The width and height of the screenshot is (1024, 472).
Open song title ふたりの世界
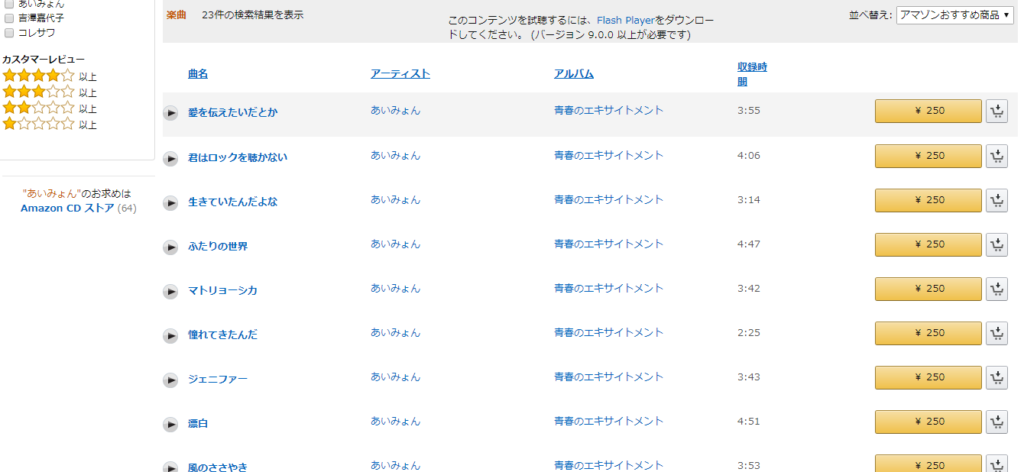click(218, 246)
